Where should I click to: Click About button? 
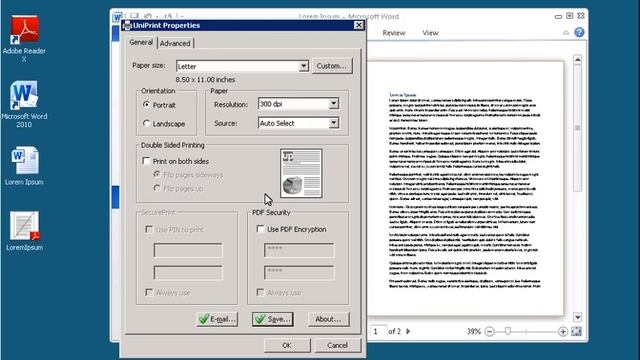click(x=329, y=319)
